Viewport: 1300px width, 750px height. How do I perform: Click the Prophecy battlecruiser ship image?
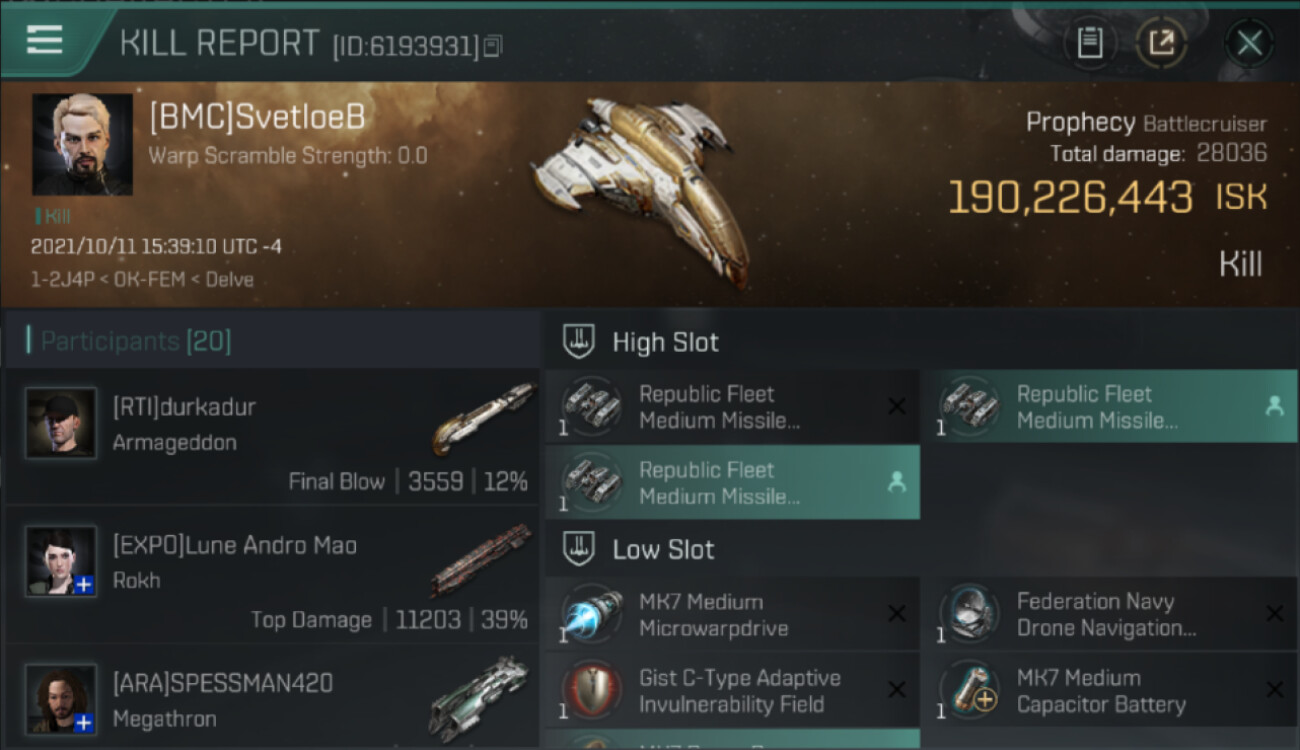point(640,185)
